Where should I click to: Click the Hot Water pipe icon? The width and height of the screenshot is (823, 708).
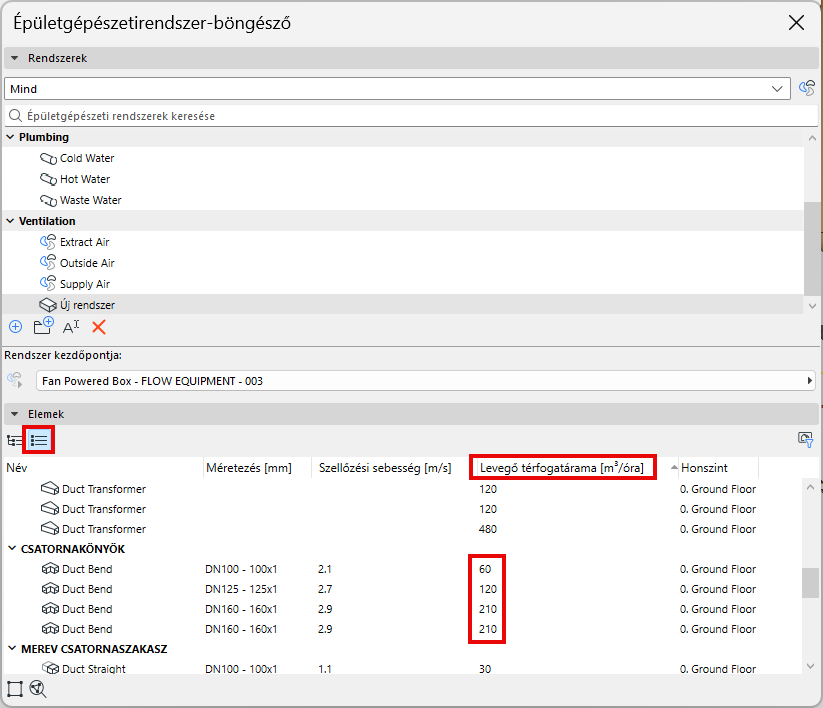[x=48, y=179]
